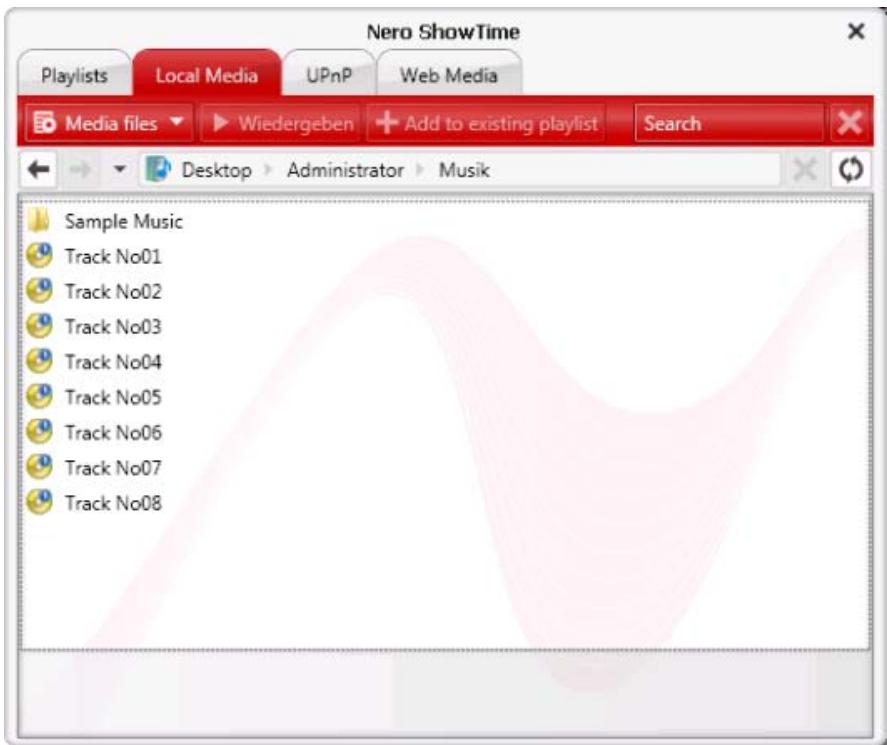Select Administrator in the breadcrumb path
The height and width of the screenshot is (745, 887).
tap(345, 170)
